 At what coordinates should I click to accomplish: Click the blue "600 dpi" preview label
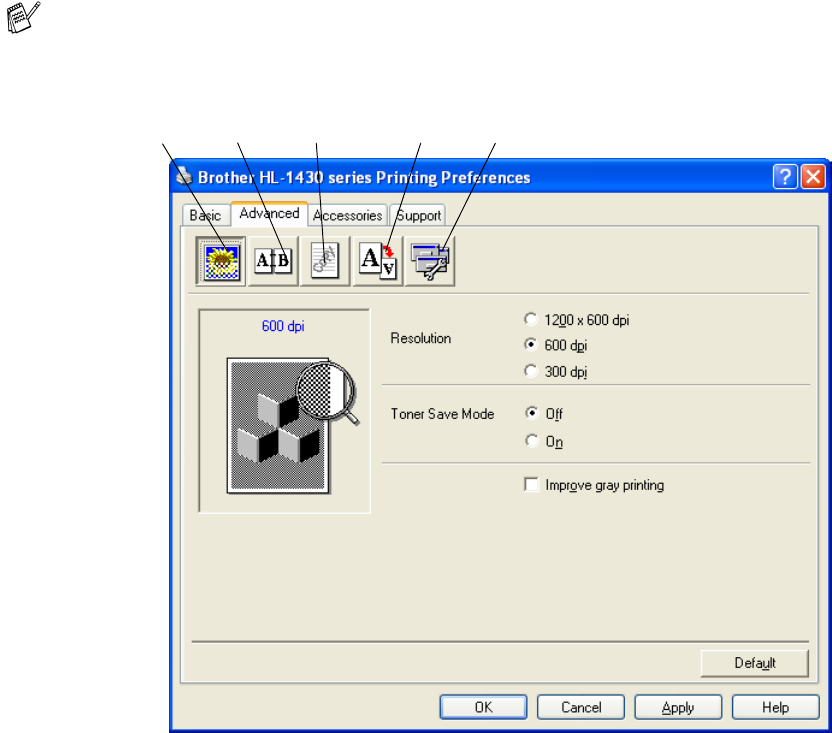coord(283,326)
